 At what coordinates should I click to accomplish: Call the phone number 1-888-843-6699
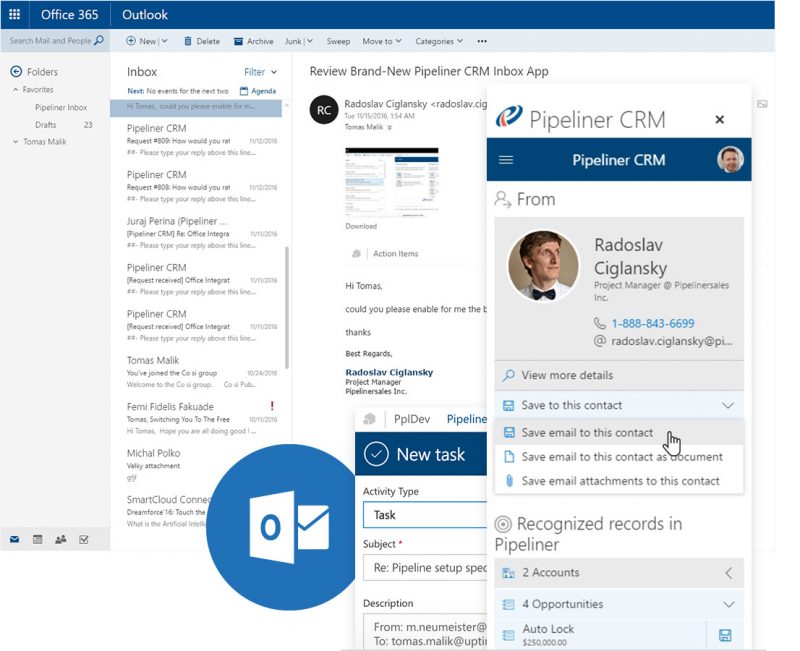[653, 323]
